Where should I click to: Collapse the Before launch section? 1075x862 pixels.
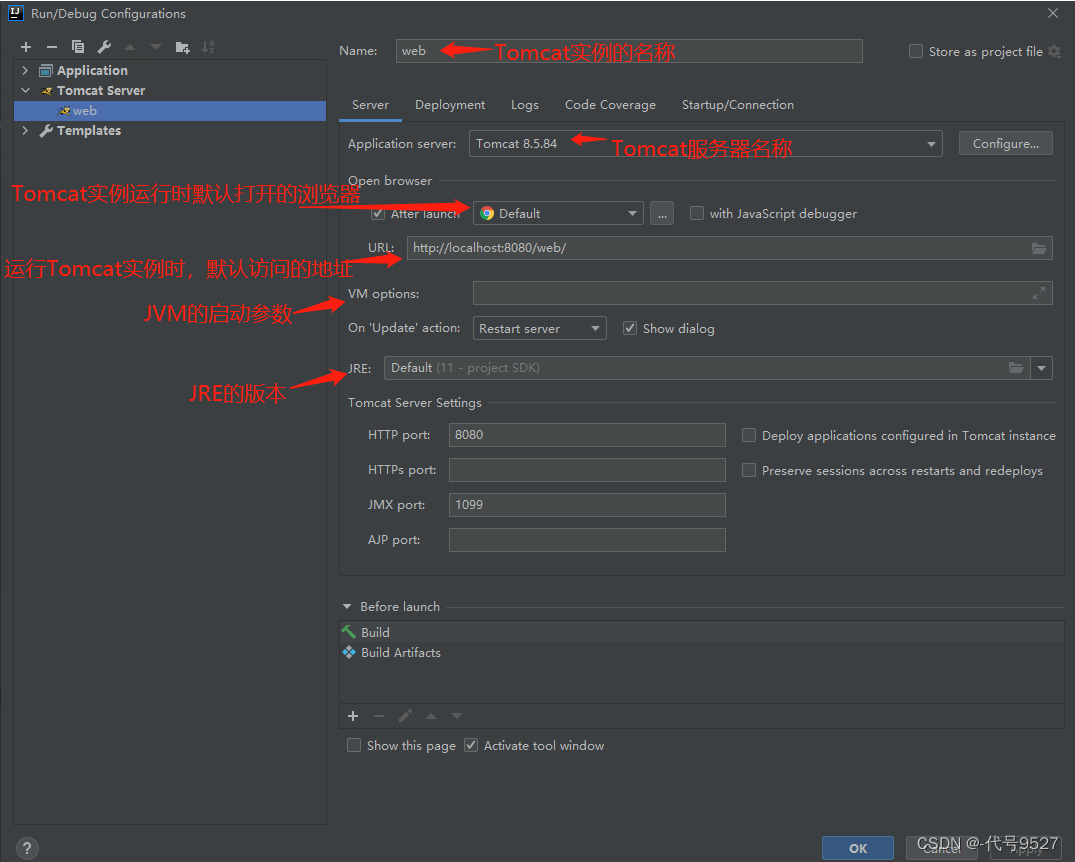(x=347, y=607)
